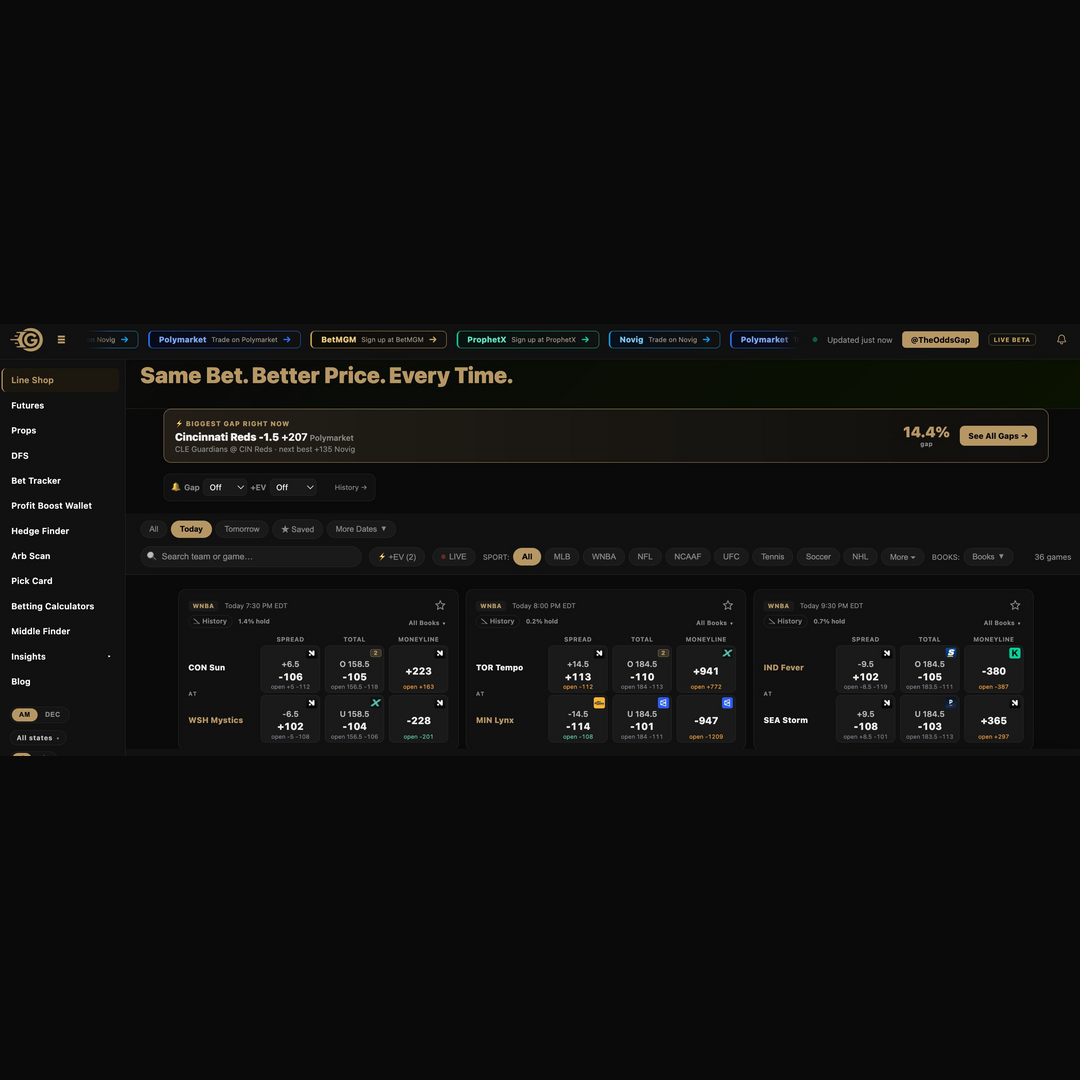
Task: Click the See All Gaps button
Action: click(x=997, y=436)
